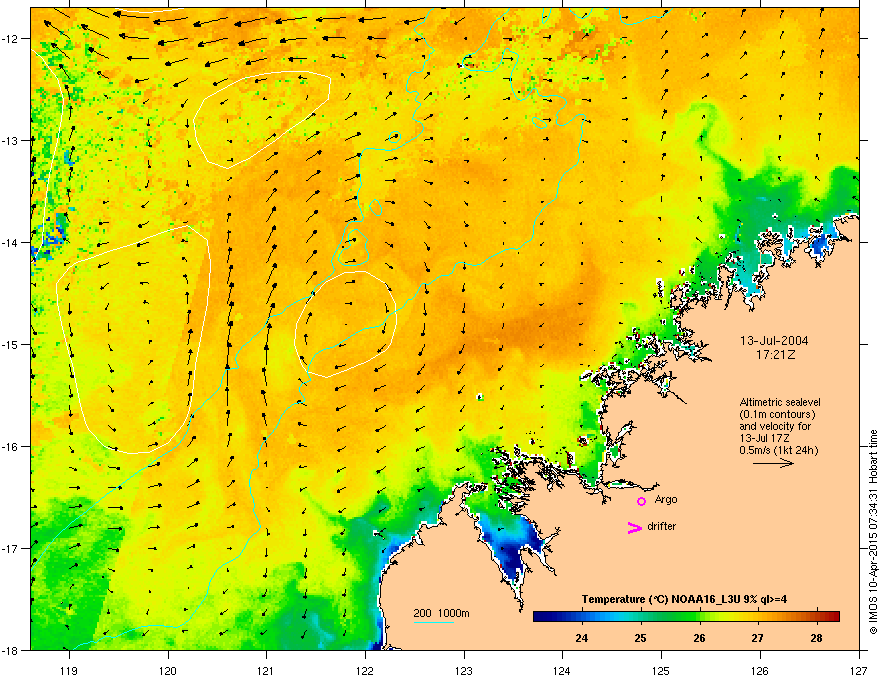Click longitude axis label 126
This screenshot has height=680, width=880.
point(760,670)
